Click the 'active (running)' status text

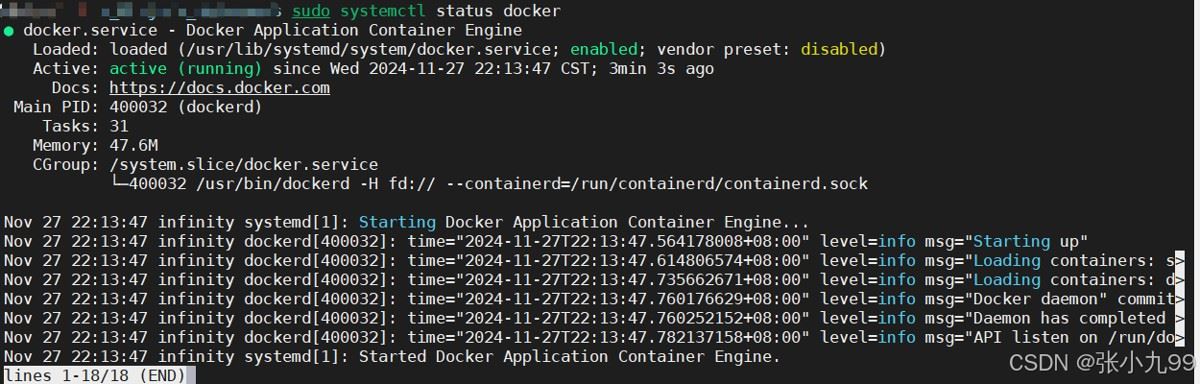pyautogui.click(x=185, y=69)
